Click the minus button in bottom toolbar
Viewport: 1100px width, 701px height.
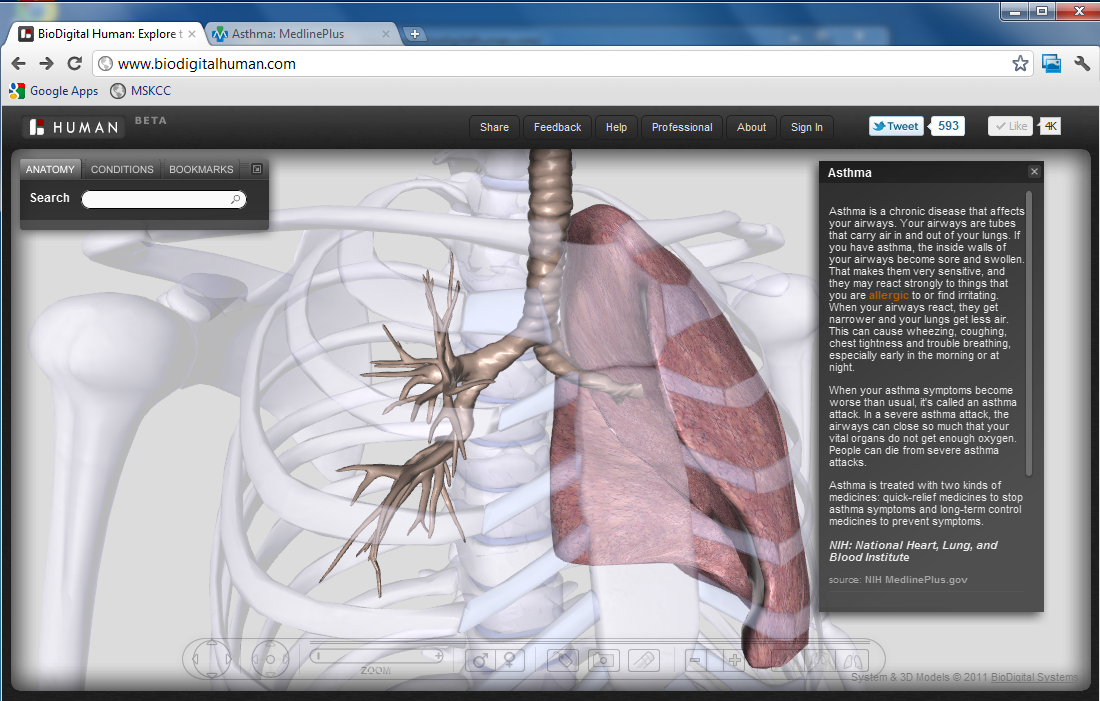[x=695, y=660]
